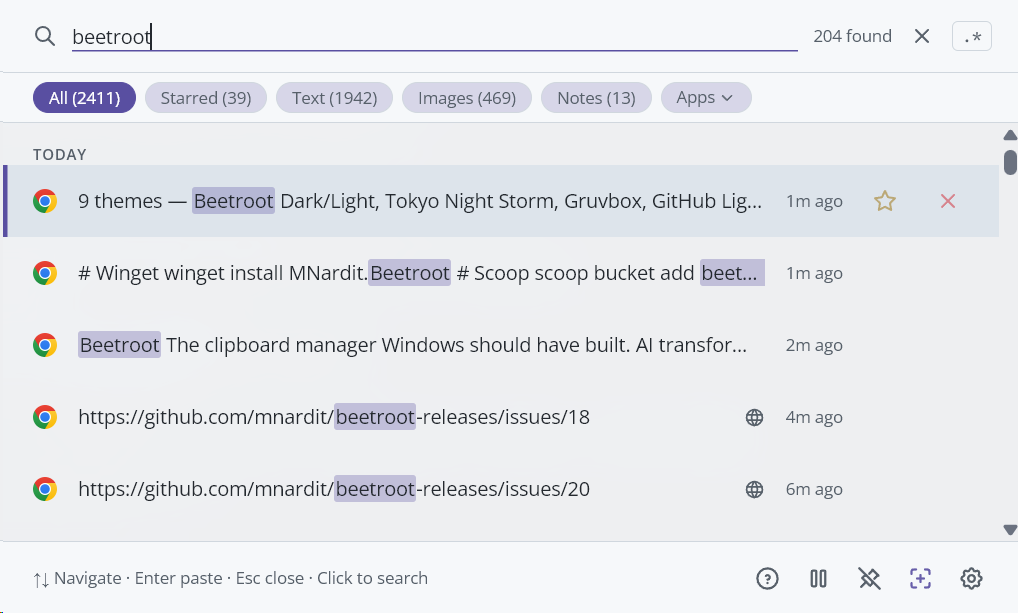The width and height of the screenshot is (1018, 613).
Task: Click scrollbar down arrow in results list
Action: 1009,530
